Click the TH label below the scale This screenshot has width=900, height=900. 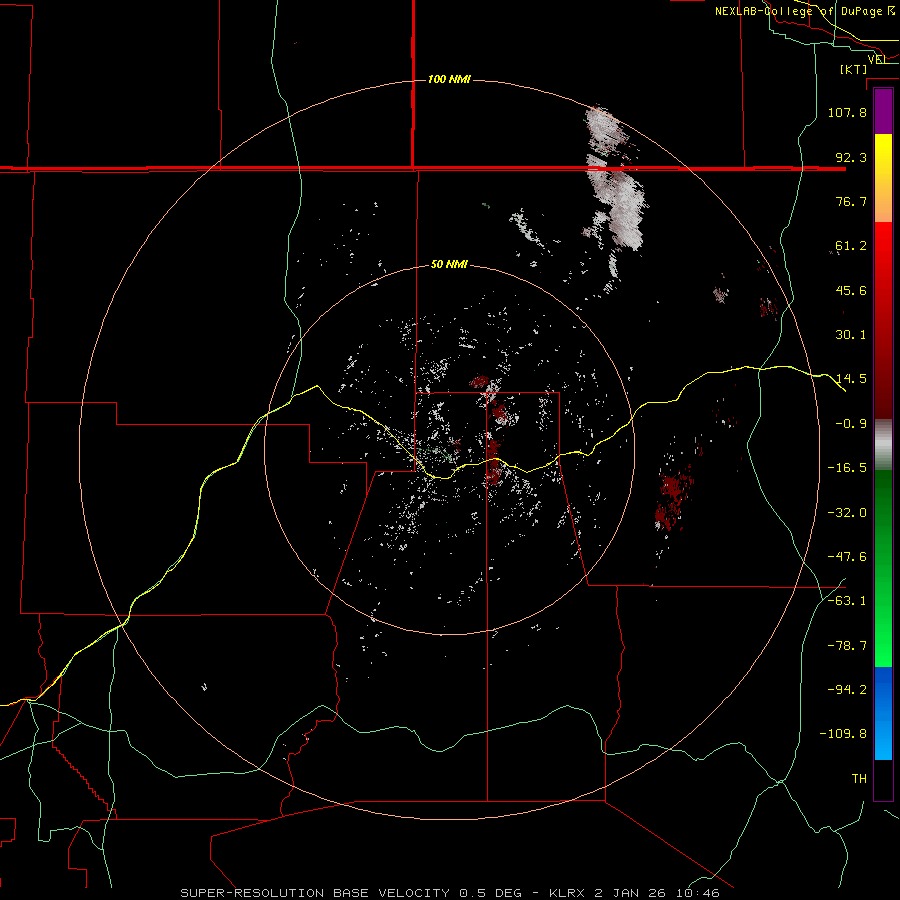[x=859, y=779]
